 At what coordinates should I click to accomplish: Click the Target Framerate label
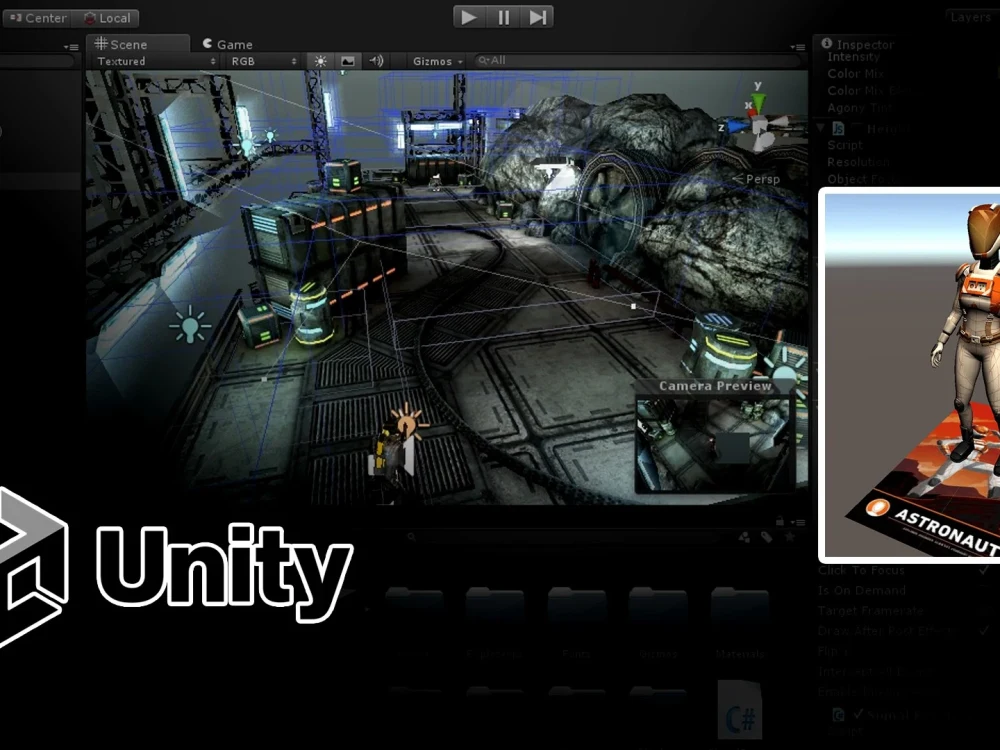point(871,610)
